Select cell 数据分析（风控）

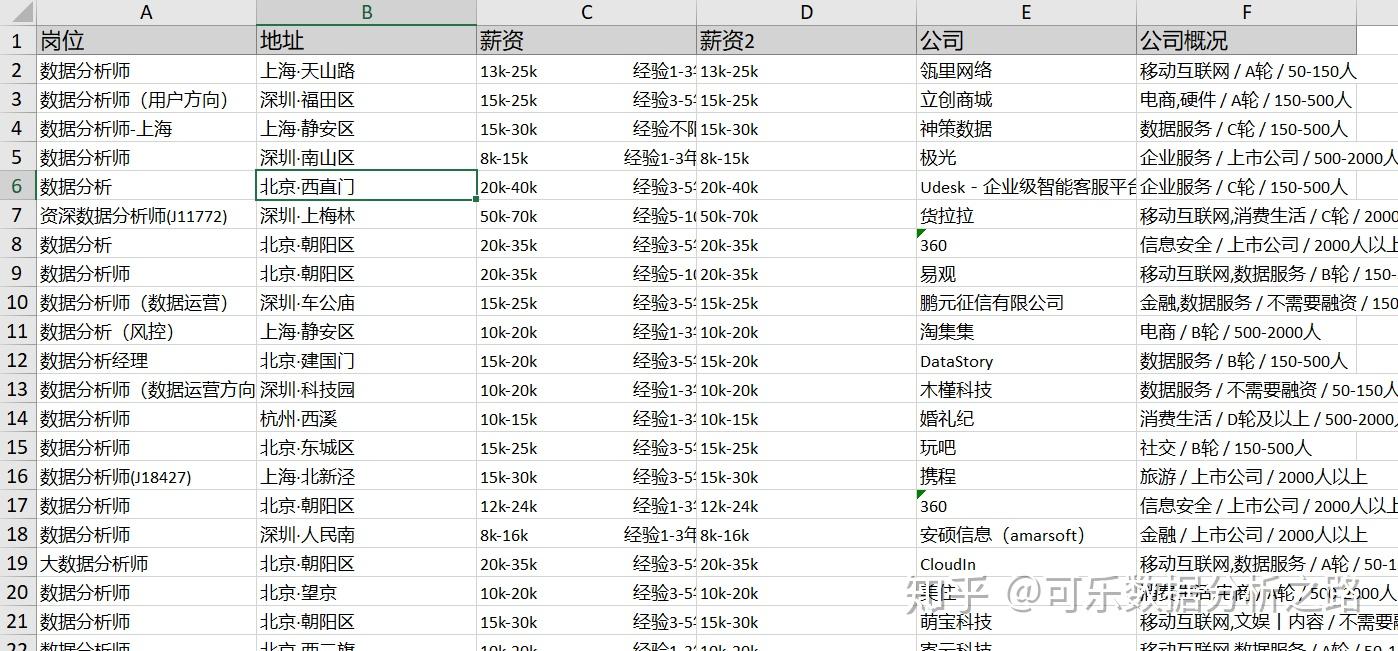[x=146, y=331]
